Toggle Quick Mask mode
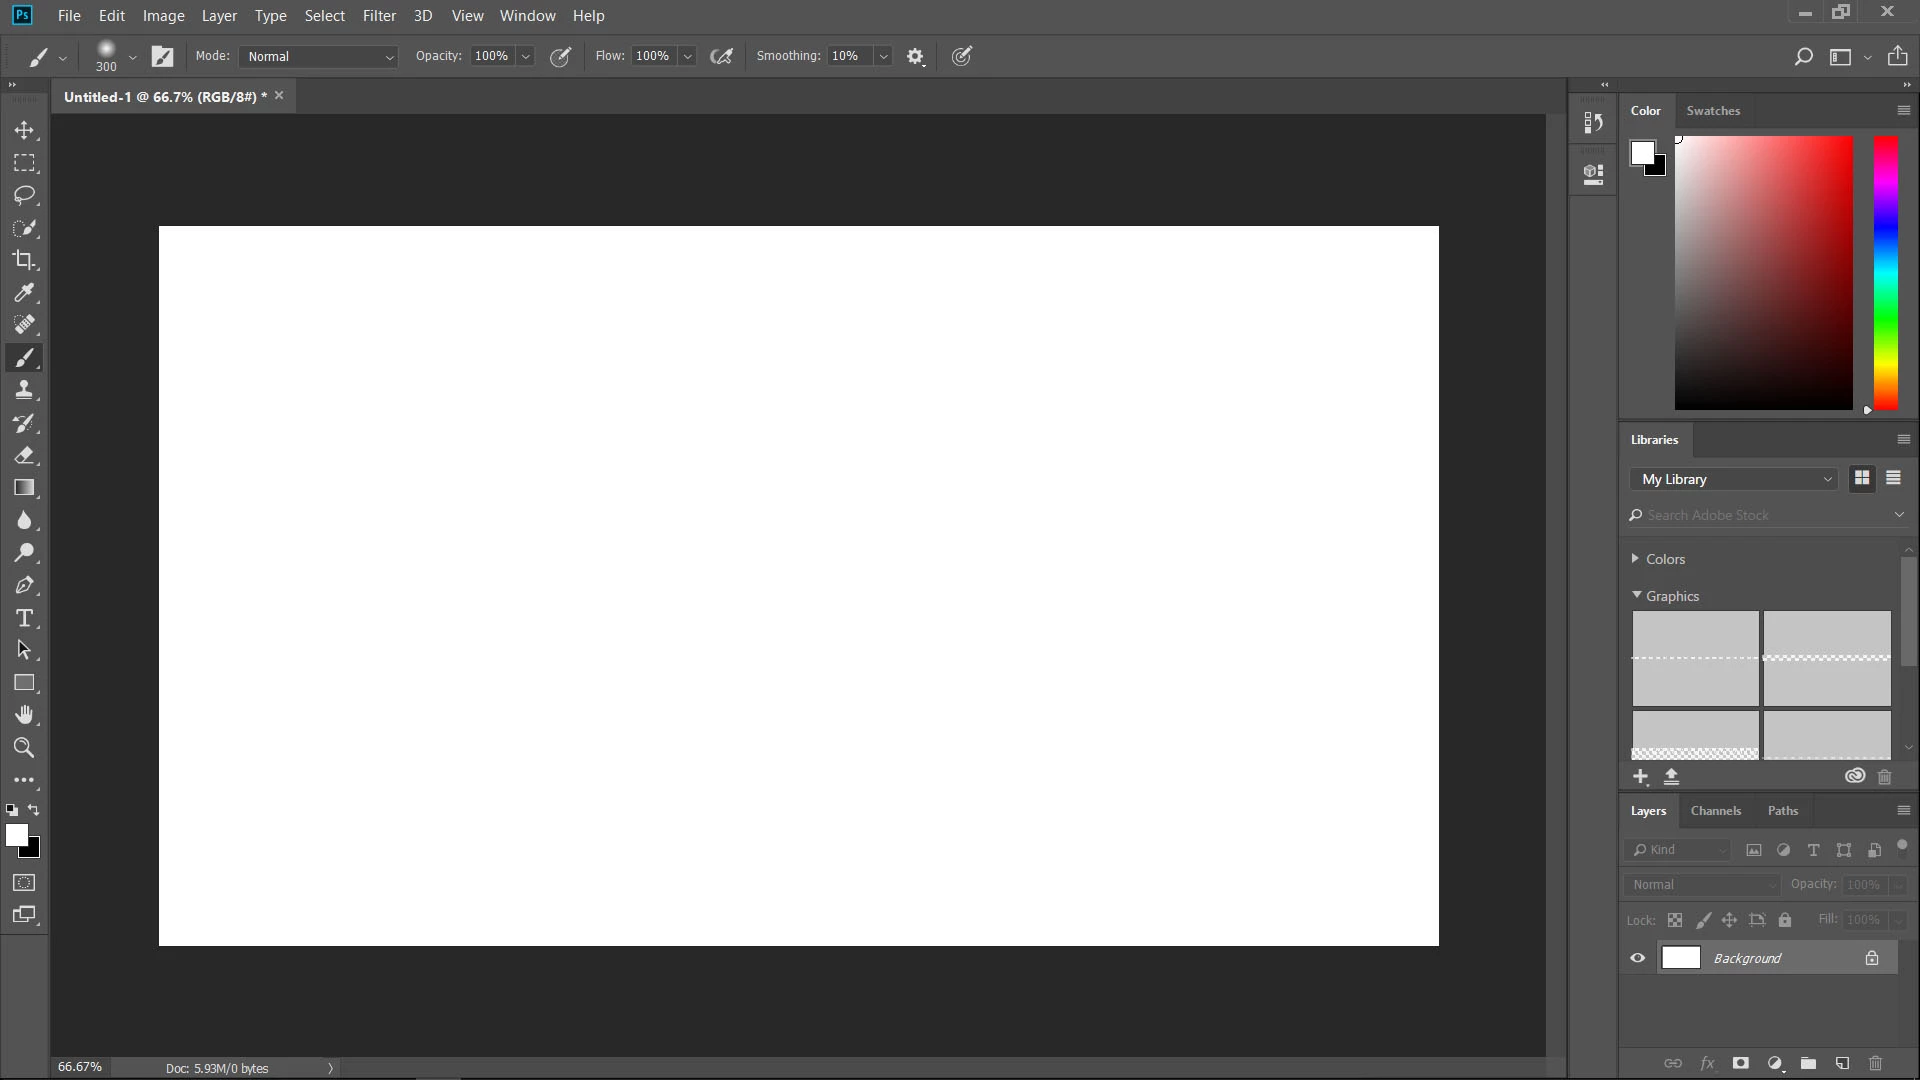 (24, 883)
